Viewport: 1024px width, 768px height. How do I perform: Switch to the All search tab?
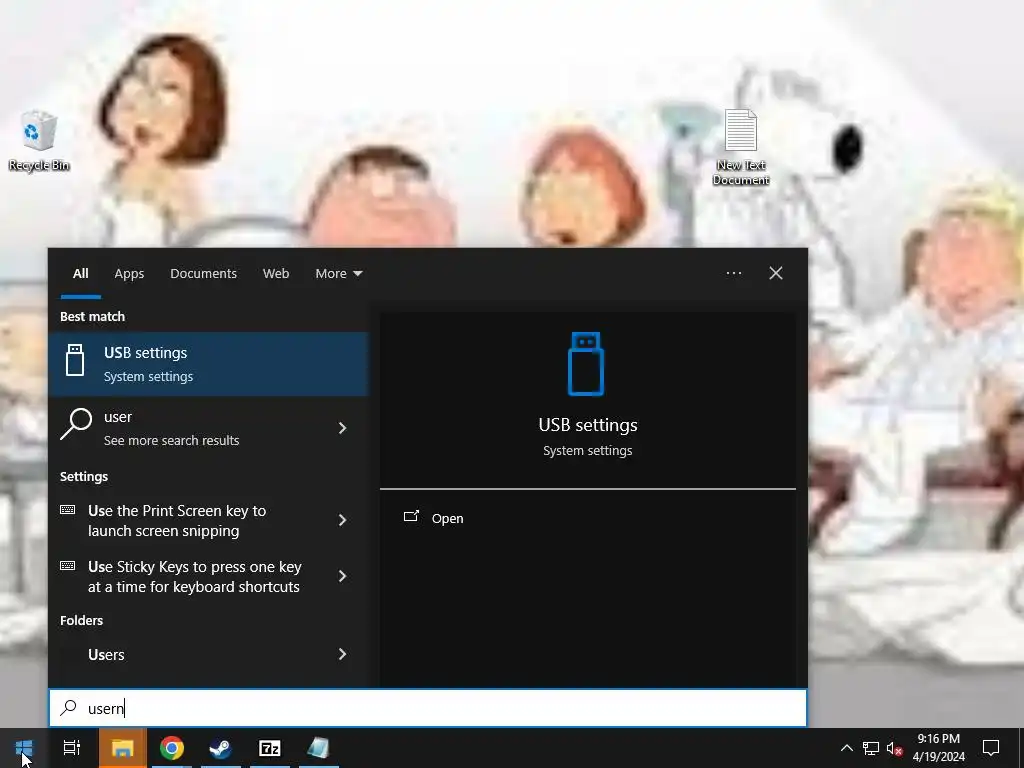click(80, 274)
